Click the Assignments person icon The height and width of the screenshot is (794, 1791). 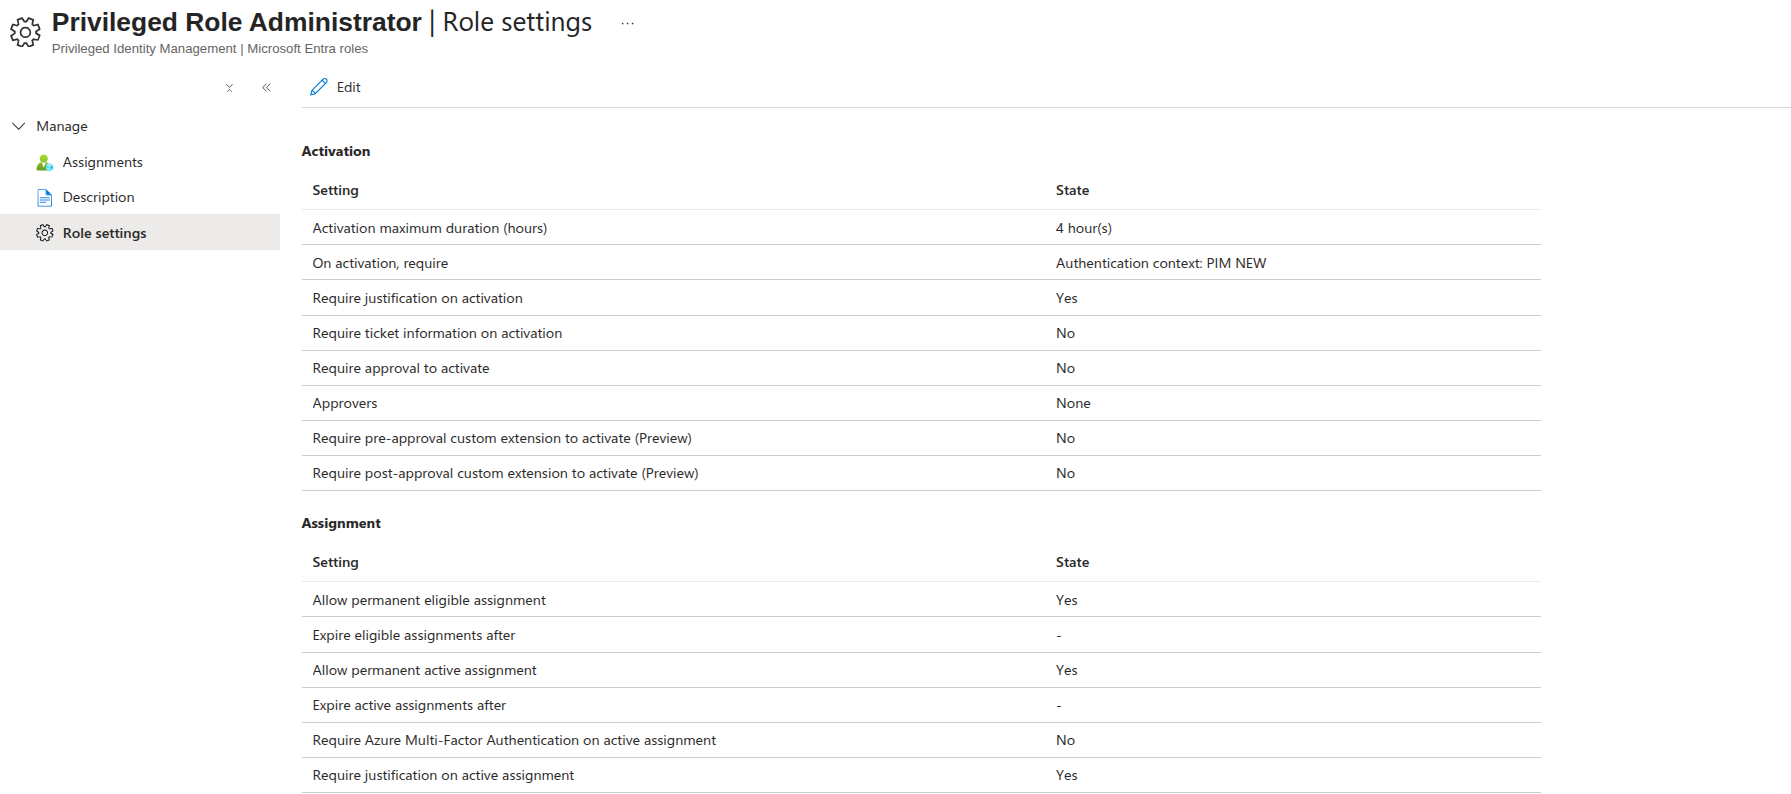point(45,162)
